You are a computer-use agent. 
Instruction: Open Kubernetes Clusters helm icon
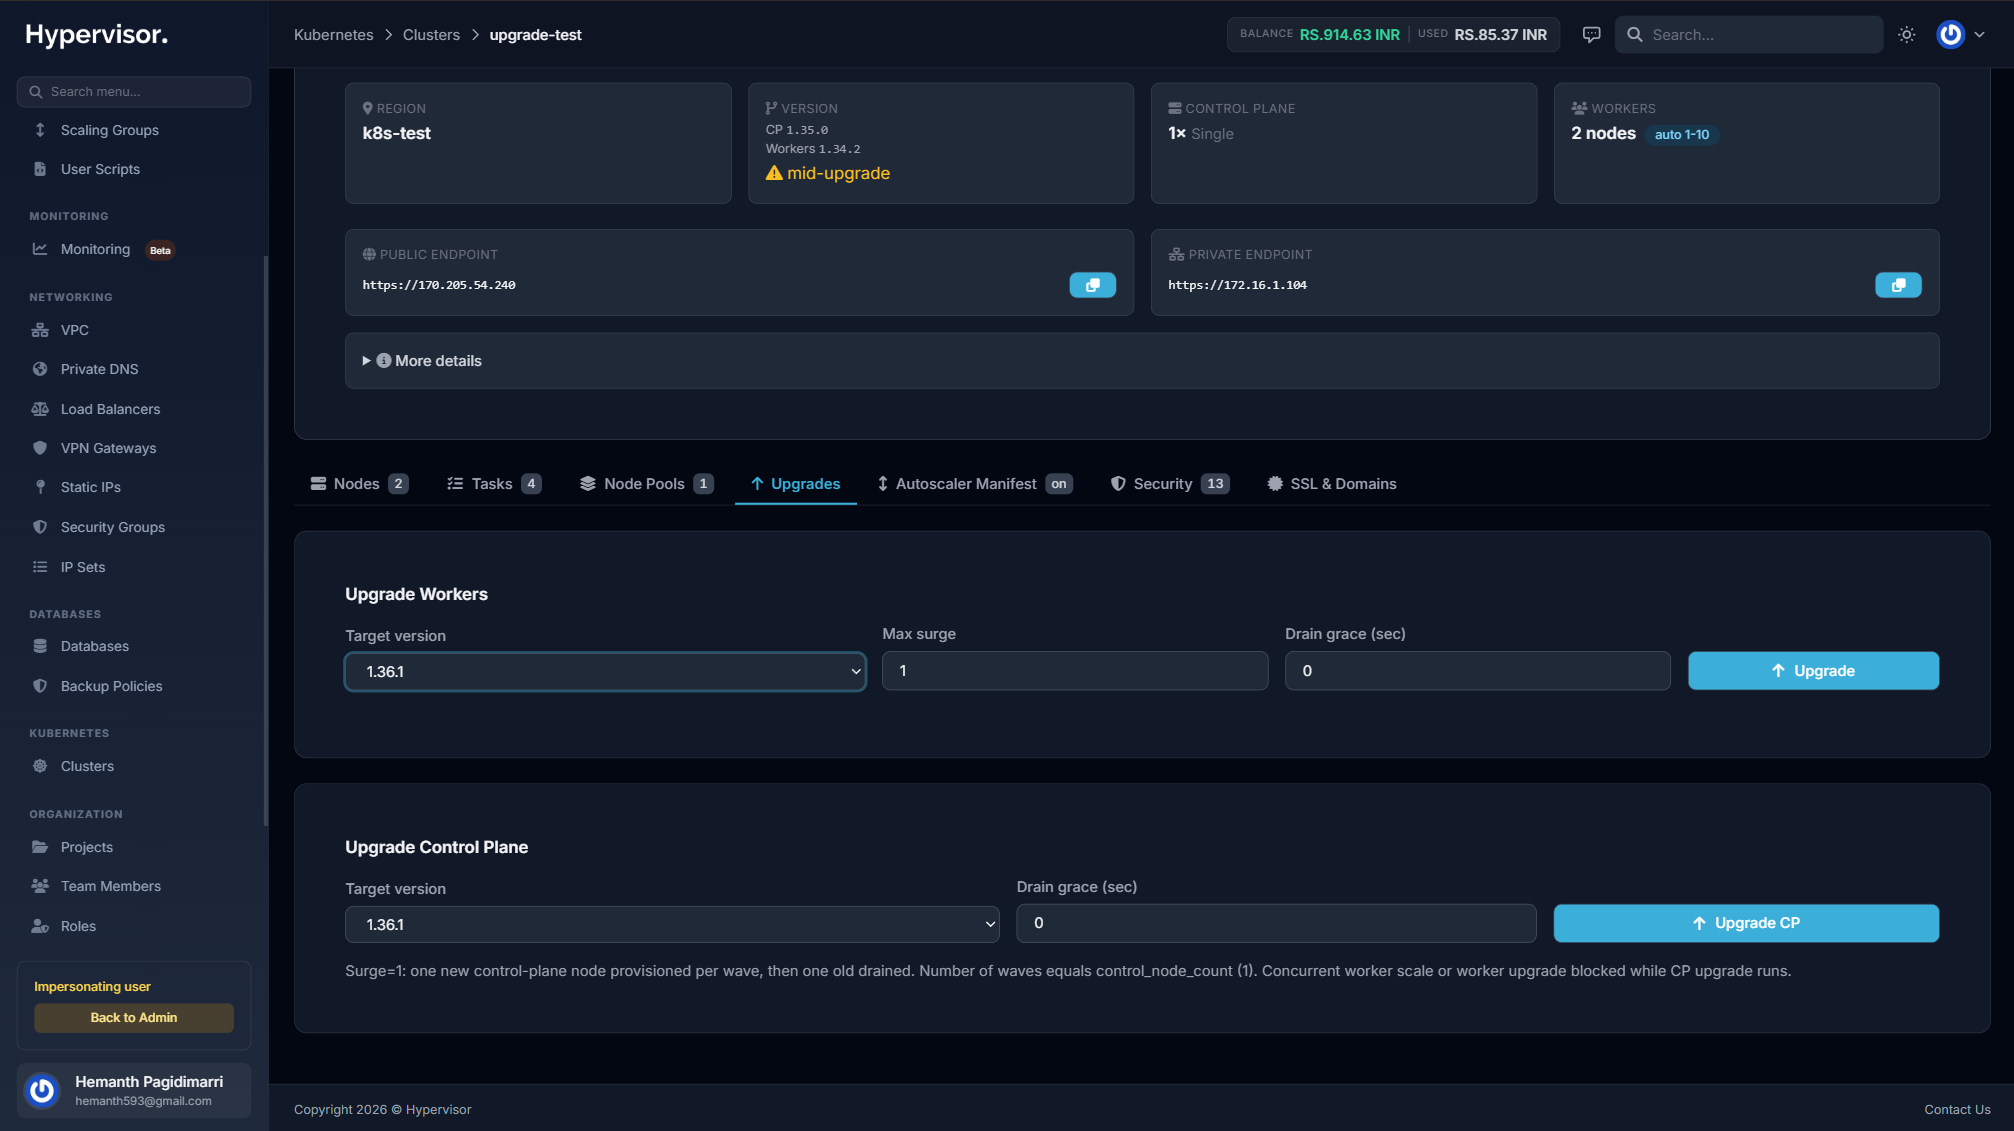[x=40, y=766]
